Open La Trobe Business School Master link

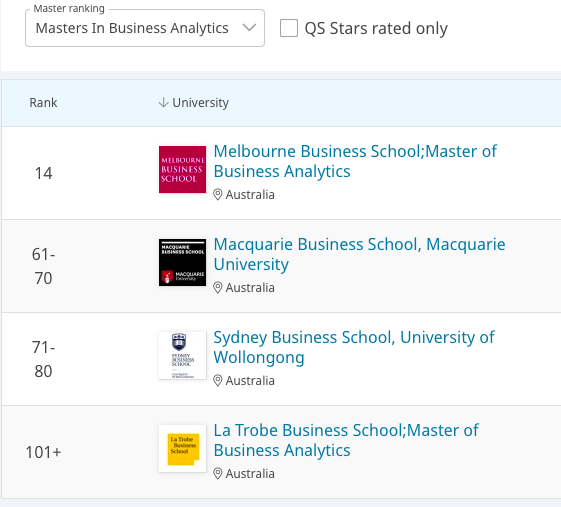[346, 440]
